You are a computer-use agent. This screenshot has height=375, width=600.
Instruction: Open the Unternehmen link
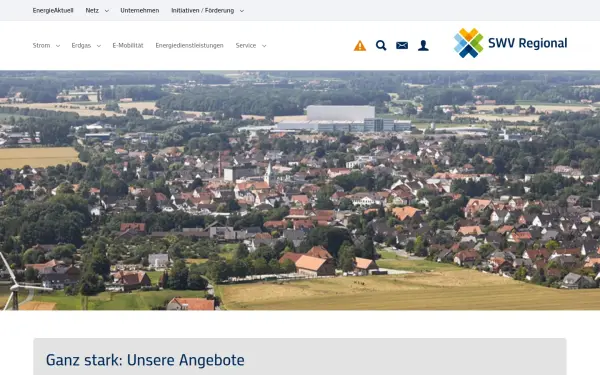coord(140,11)
